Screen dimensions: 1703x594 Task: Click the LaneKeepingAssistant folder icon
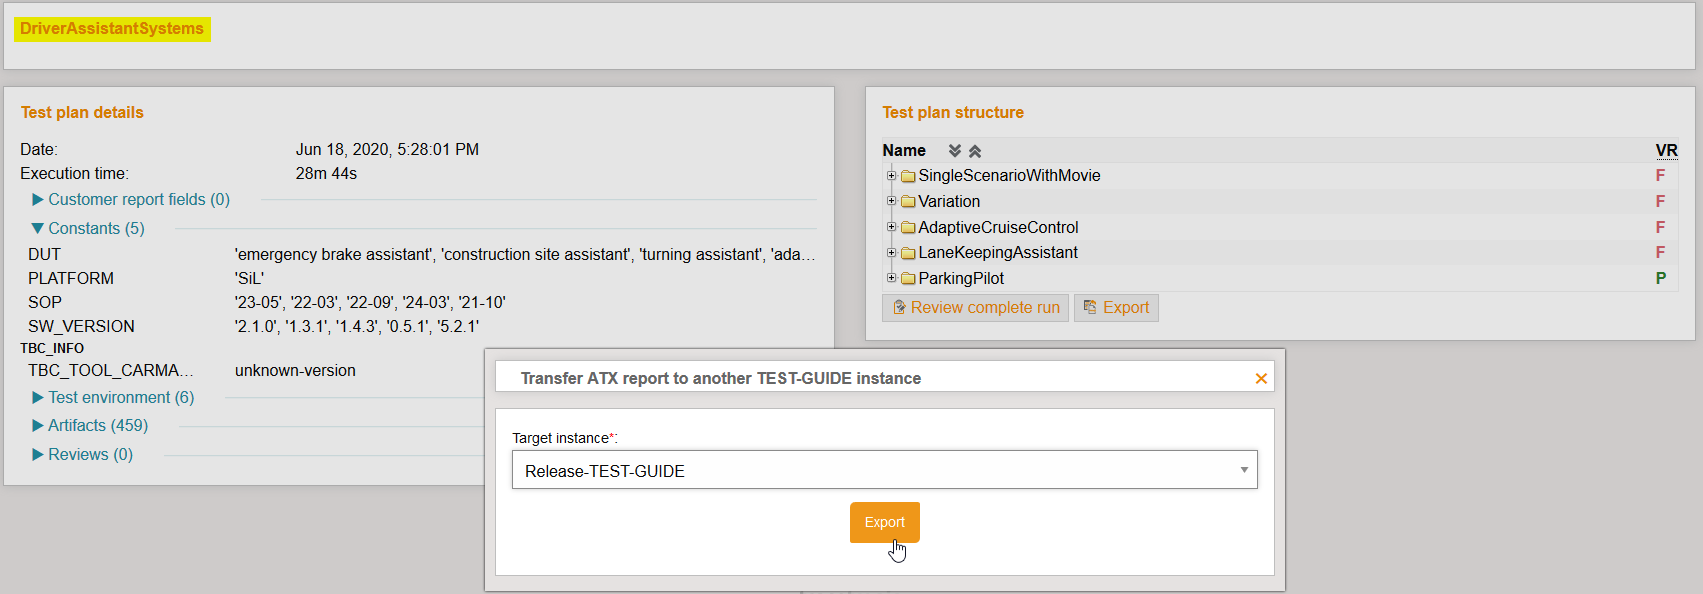click(x=908, y=253)
